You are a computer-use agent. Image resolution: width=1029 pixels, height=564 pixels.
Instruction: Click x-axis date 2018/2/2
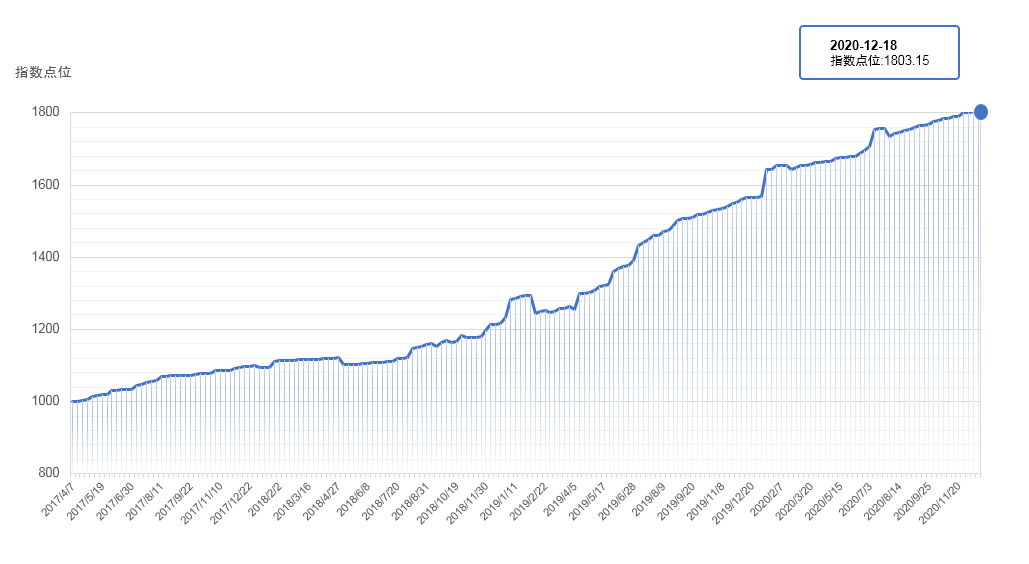(x=265, y=499)
